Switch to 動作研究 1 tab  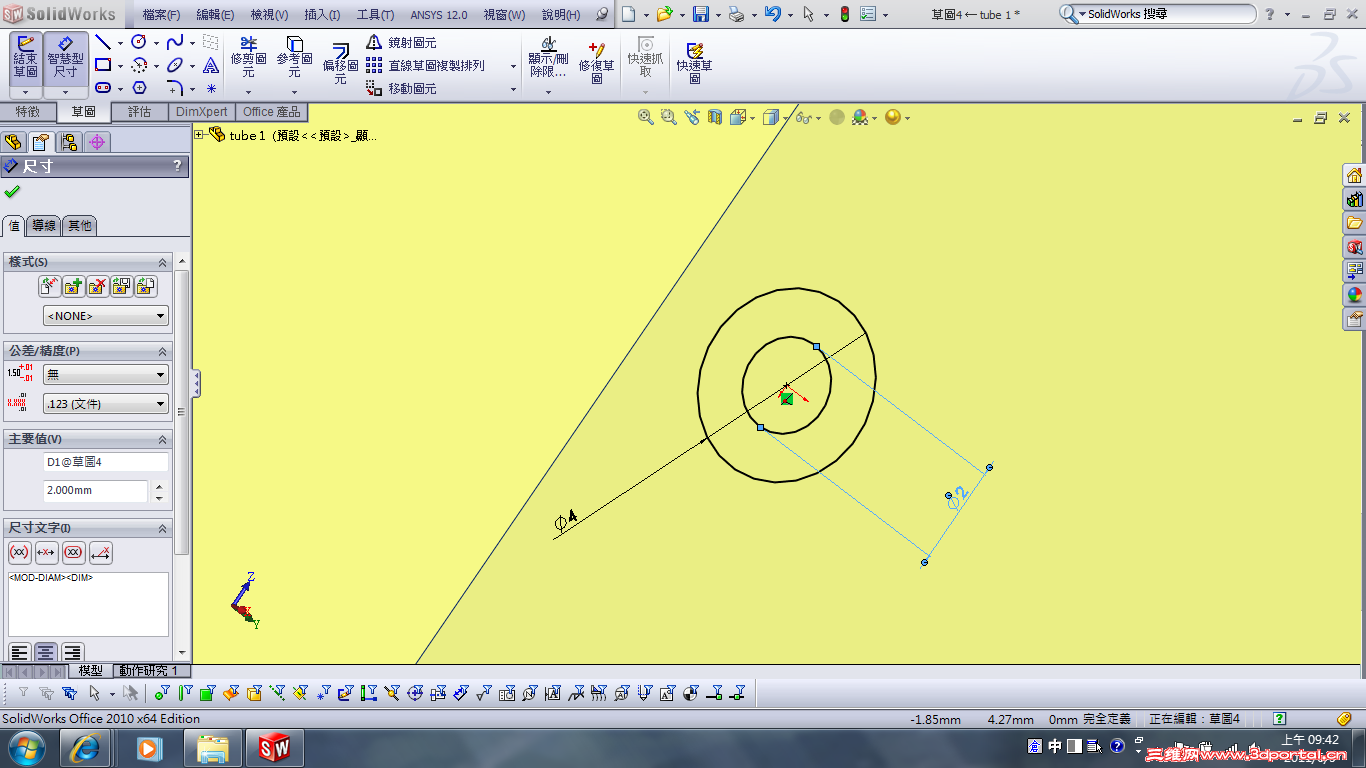click(x=149, y=671)
